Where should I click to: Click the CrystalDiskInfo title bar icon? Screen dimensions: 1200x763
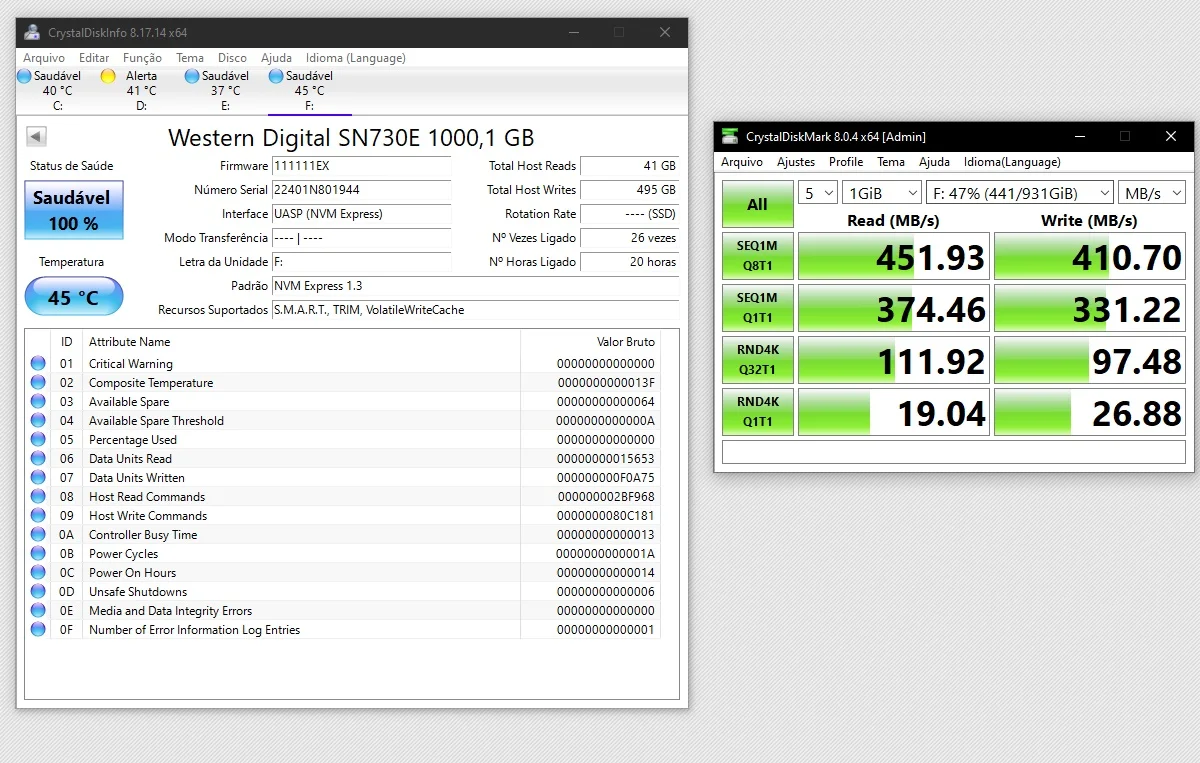coord(33,32)
